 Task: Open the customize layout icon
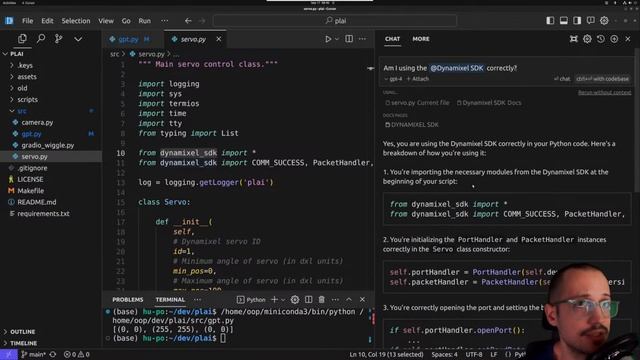[x=591, y=20]
